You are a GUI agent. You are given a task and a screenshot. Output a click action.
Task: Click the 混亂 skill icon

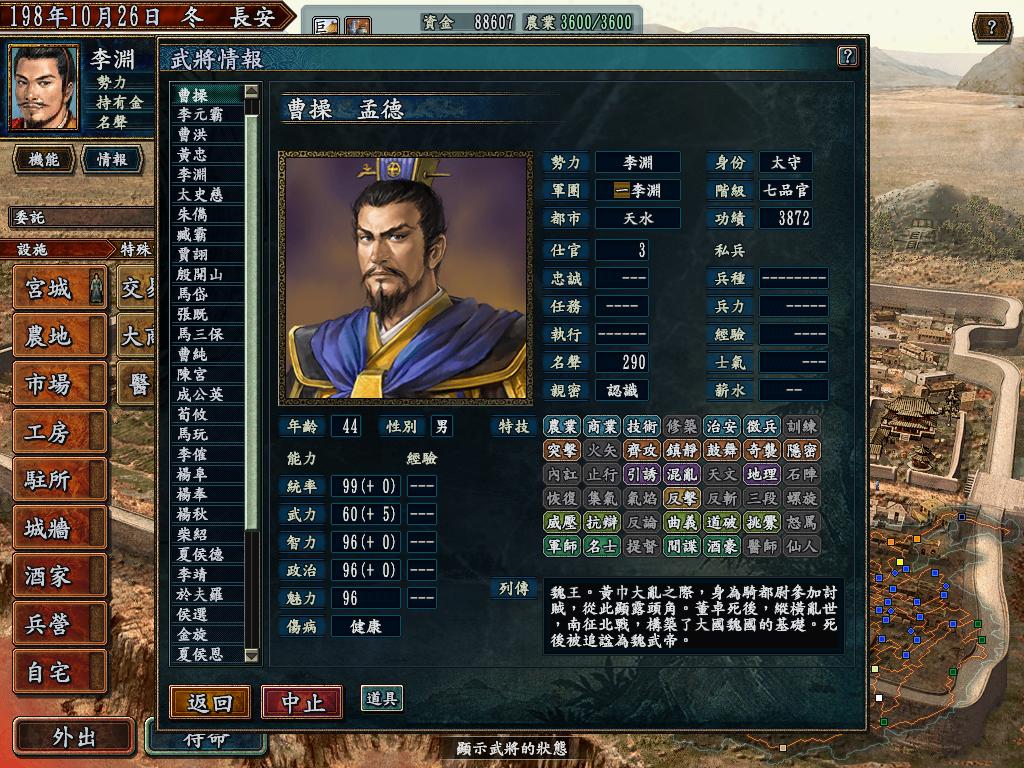pyautogui.click(x=682, y=474)
